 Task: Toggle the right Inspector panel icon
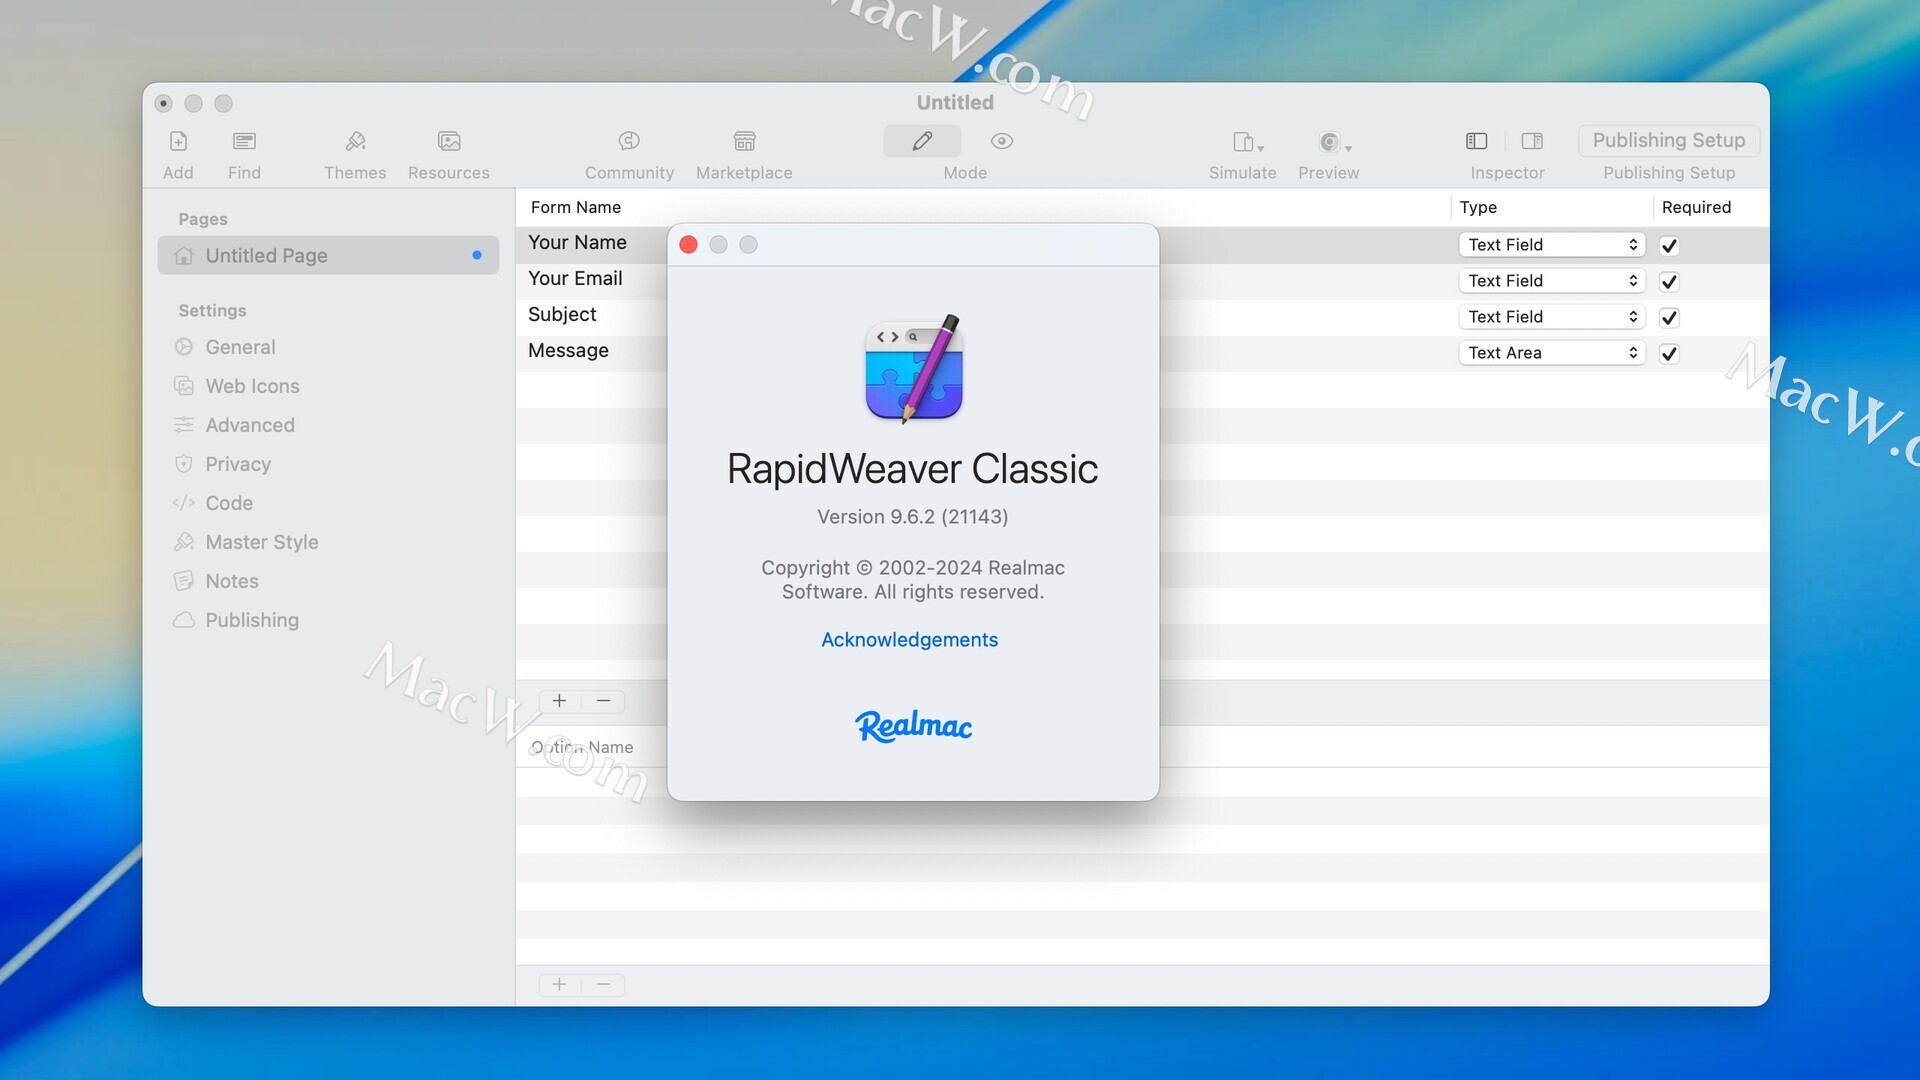[x=1532, y=141]
